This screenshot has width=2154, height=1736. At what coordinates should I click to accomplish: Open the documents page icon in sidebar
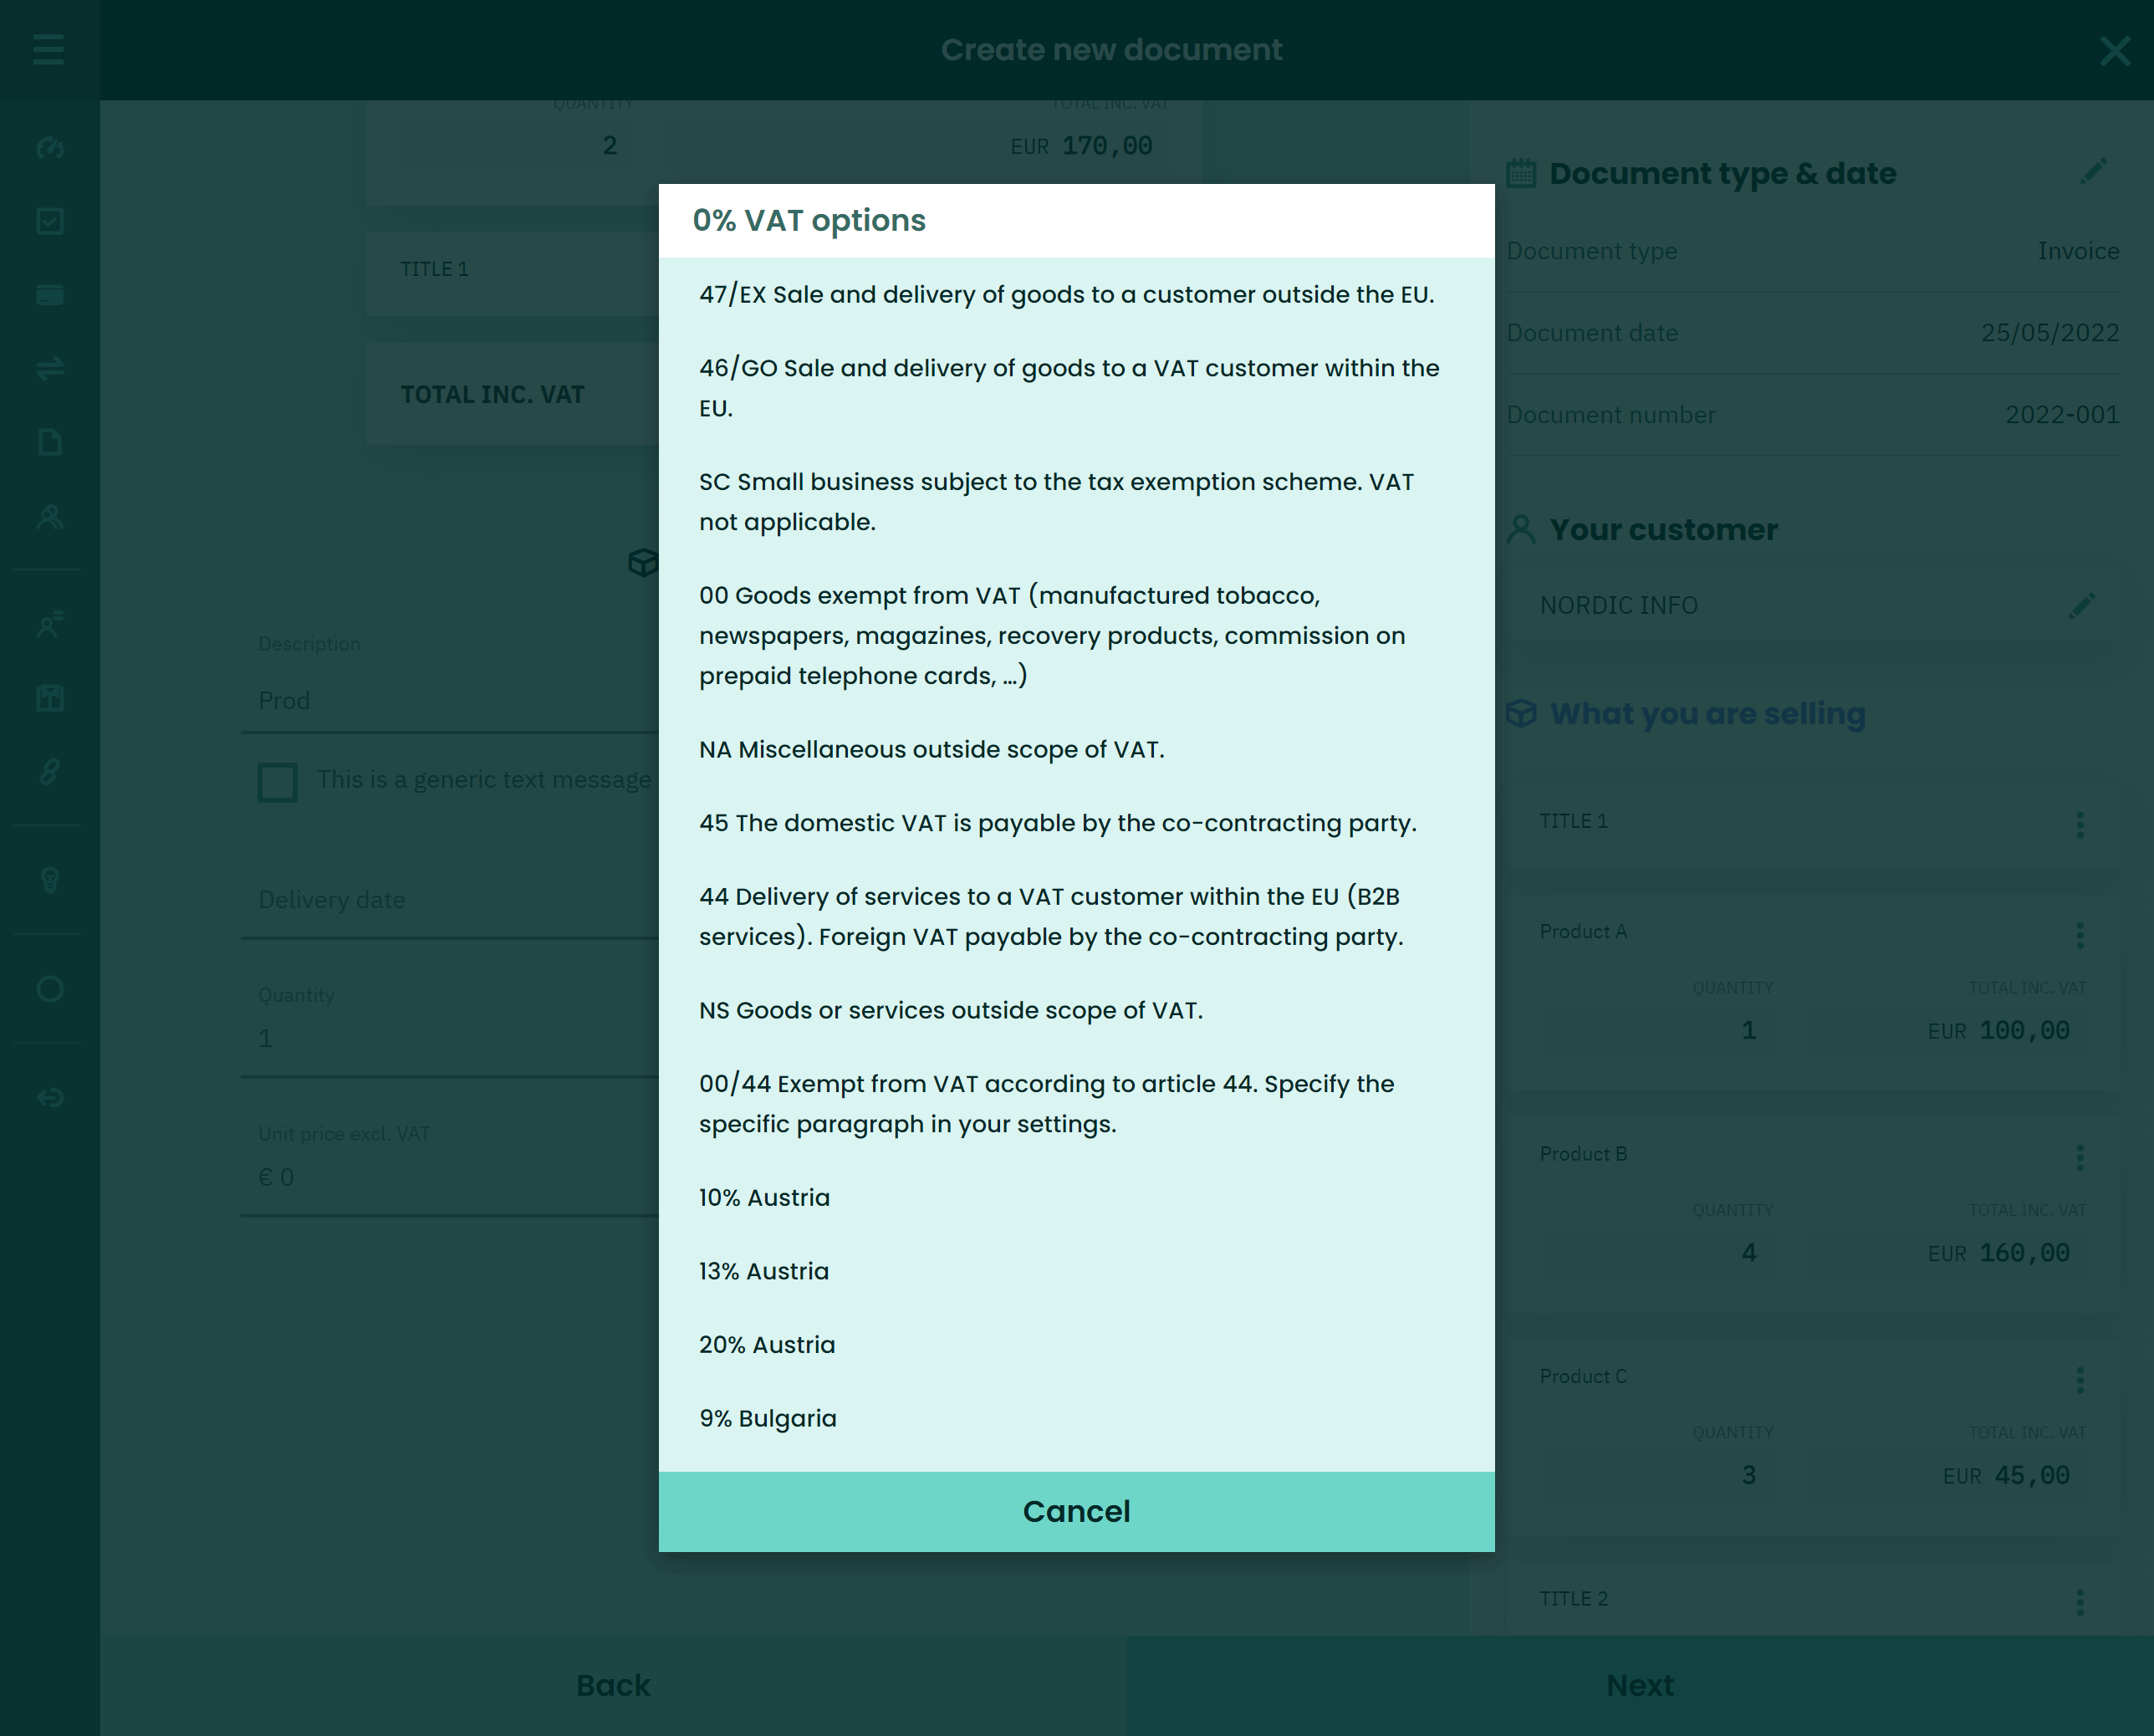point(50,442)
